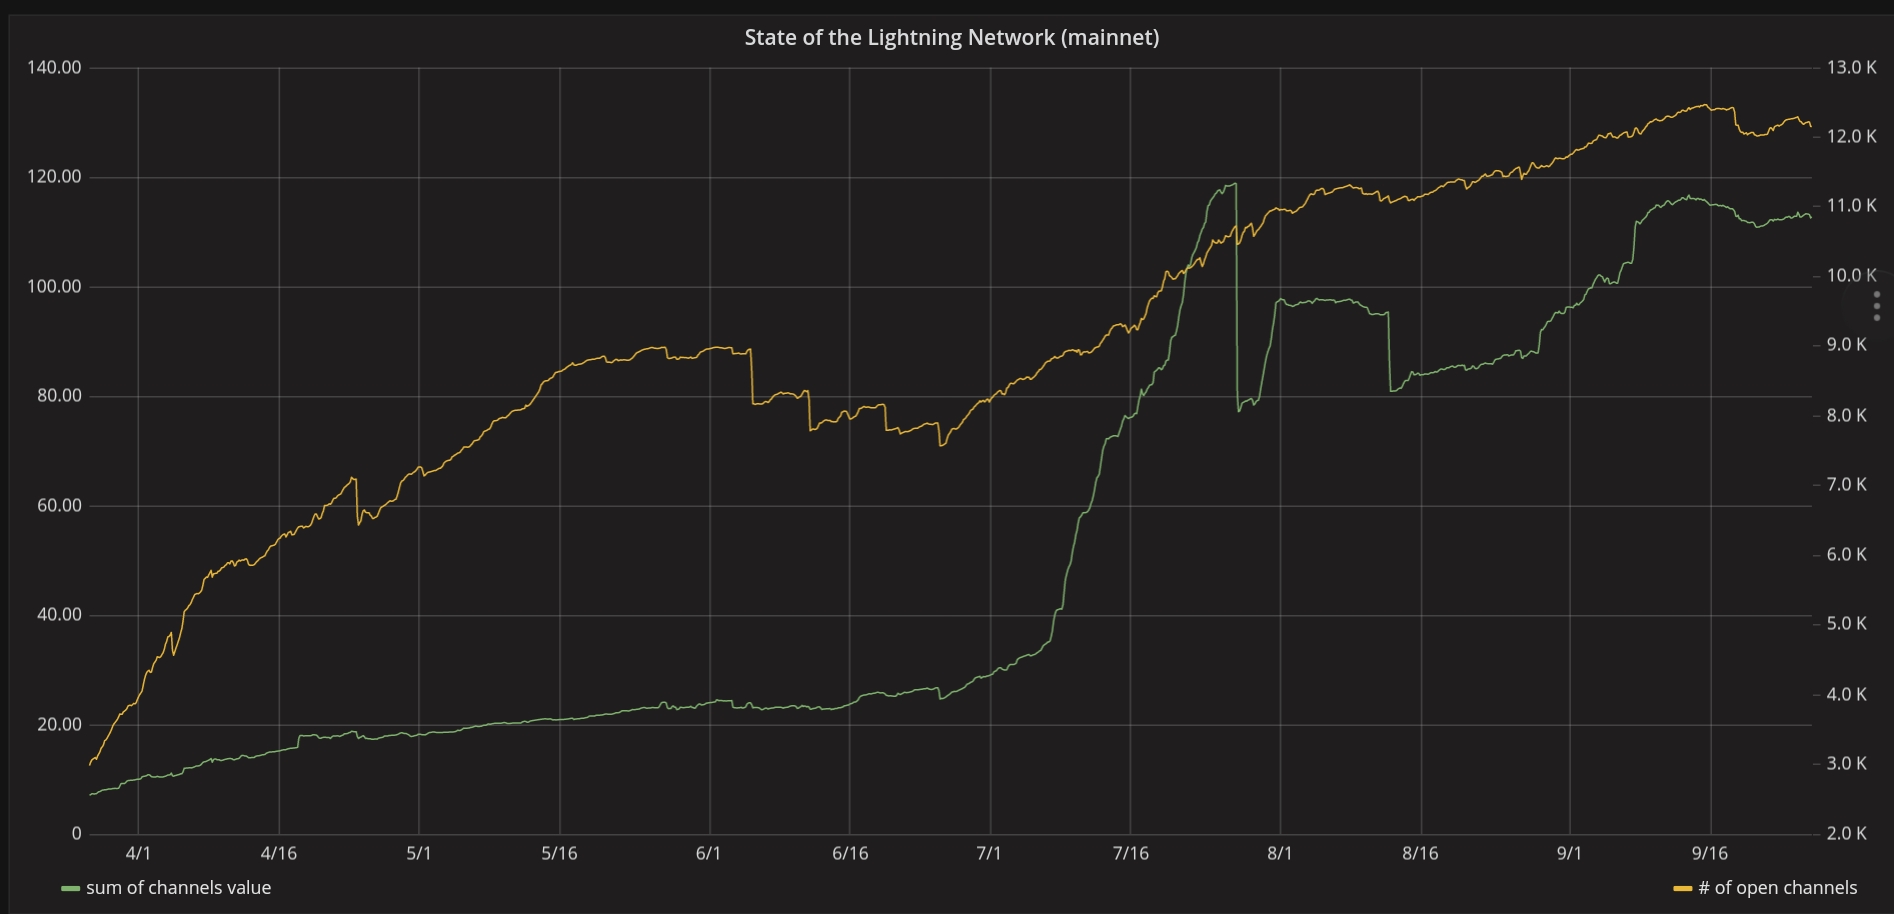Select the 8/16 date label on the x-axis
This screenshot has height=914, width=1894.
tap(1420, 853)
